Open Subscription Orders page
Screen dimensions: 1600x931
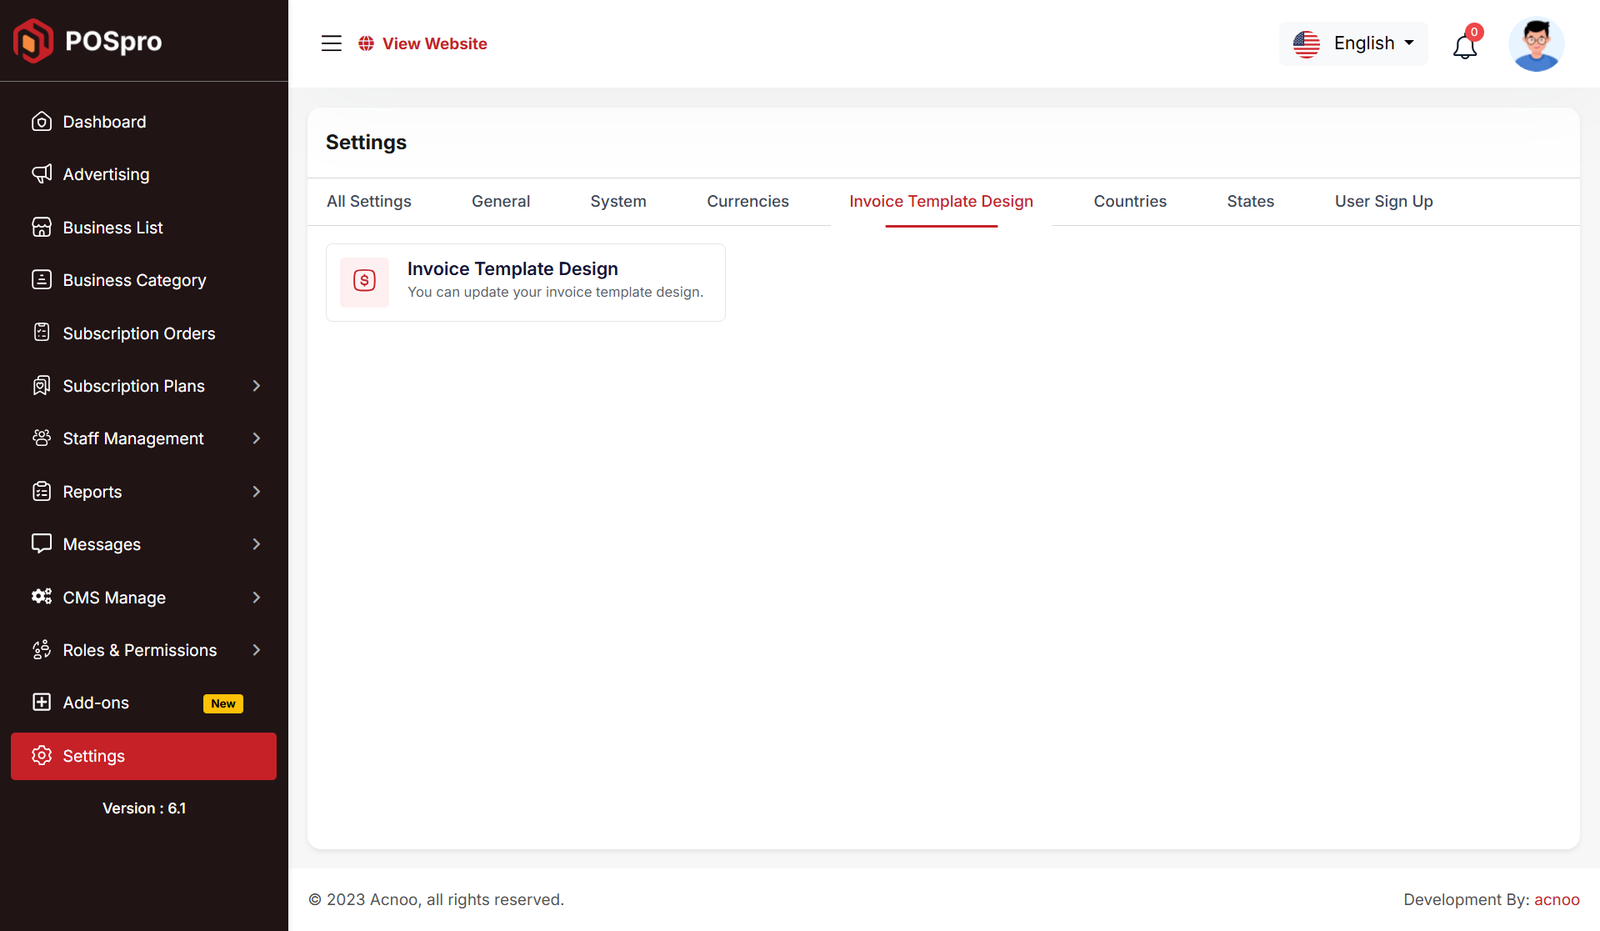(x=139, y=334)
